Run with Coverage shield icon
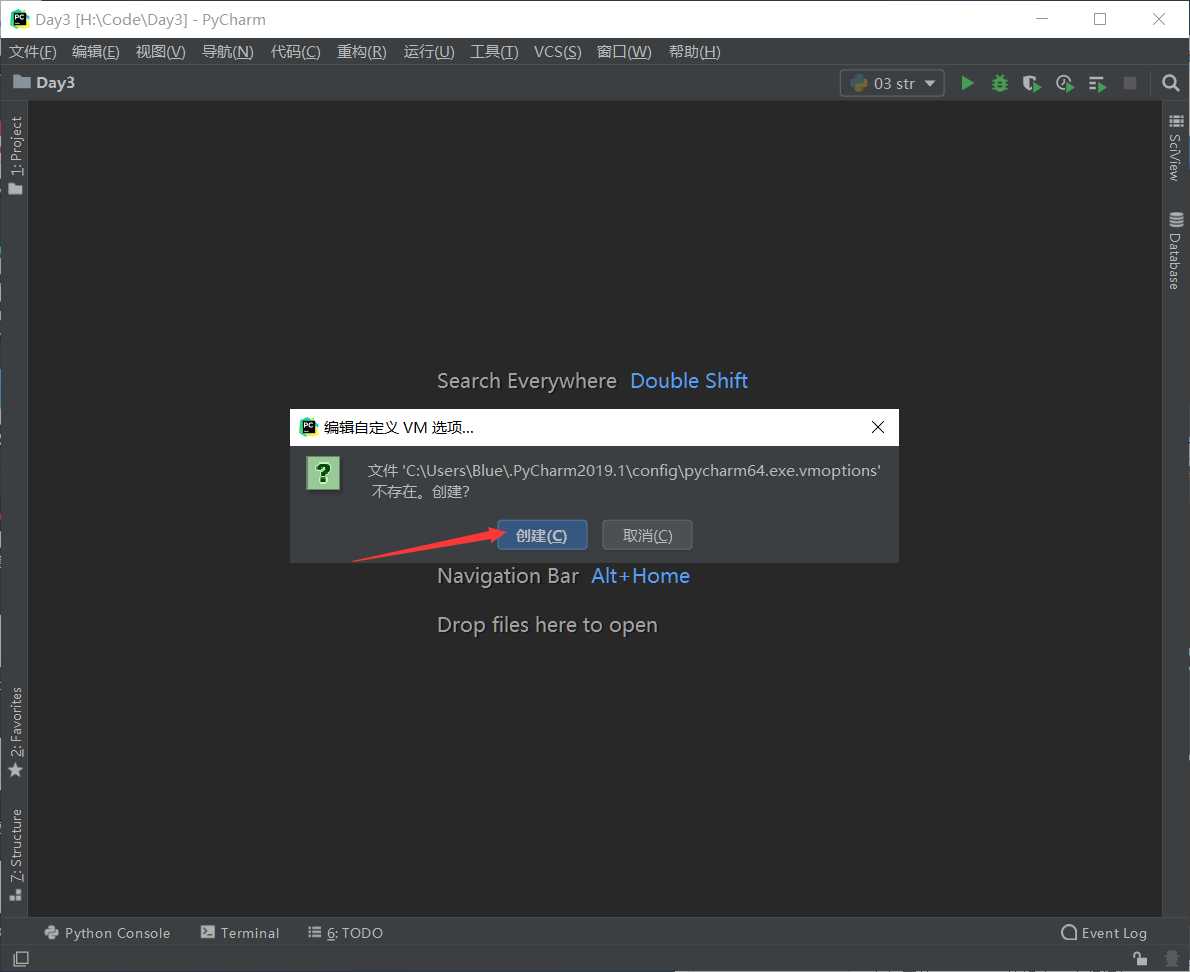 [x=1031, y=83]
